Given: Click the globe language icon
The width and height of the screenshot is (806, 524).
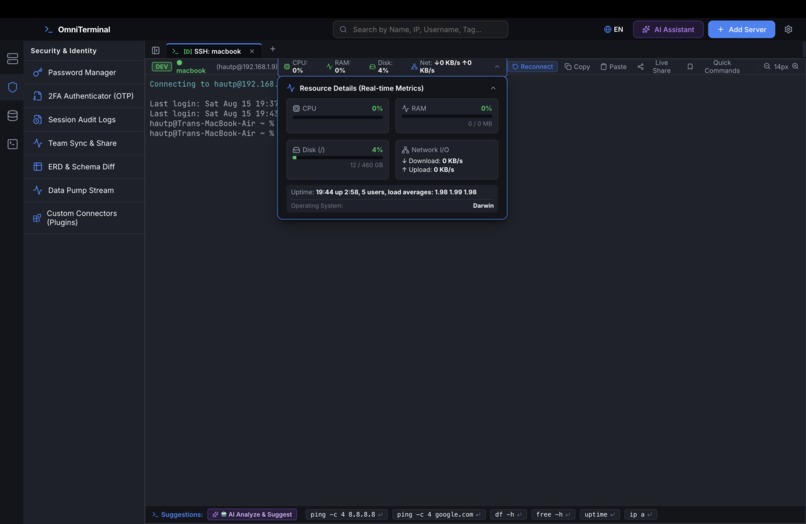Looking at the screenshot, I should tap(607, 29).
